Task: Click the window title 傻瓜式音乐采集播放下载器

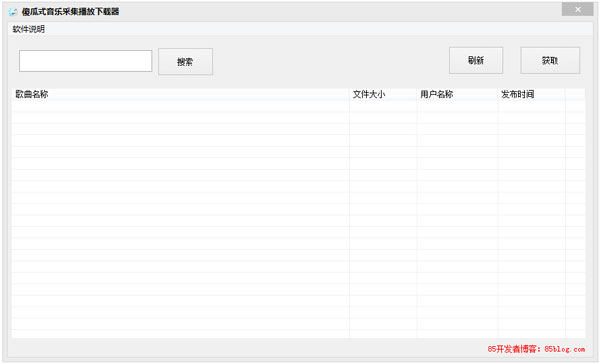Action: (70, 11)
